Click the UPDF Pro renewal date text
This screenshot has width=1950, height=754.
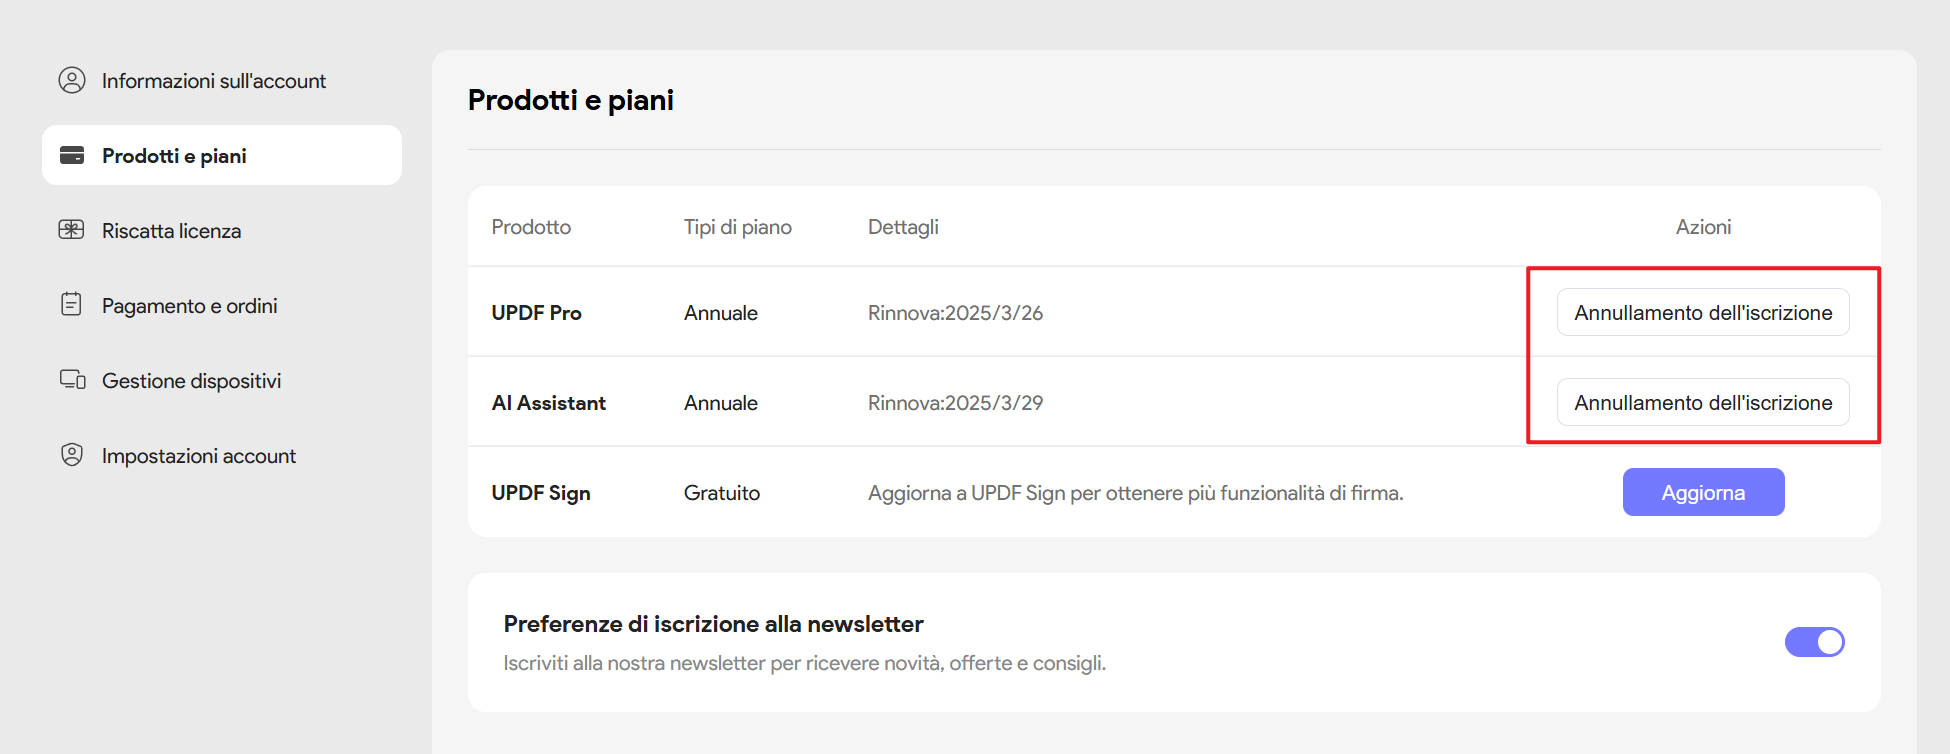coord(955,313)
